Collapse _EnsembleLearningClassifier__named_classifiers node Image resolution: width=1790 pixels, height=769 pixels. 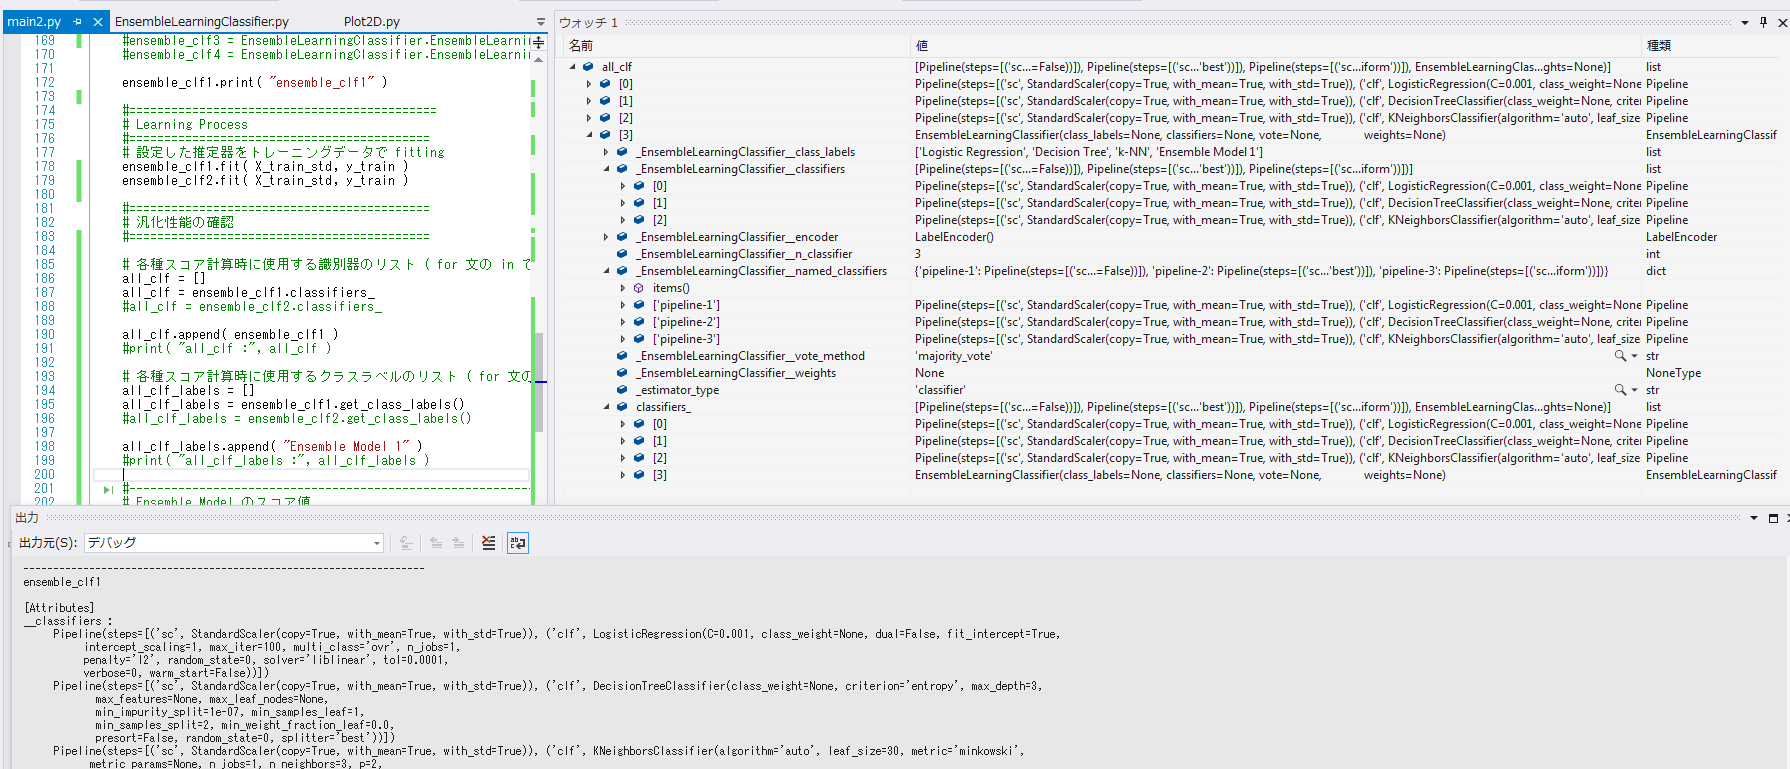(x=606, y=271)
